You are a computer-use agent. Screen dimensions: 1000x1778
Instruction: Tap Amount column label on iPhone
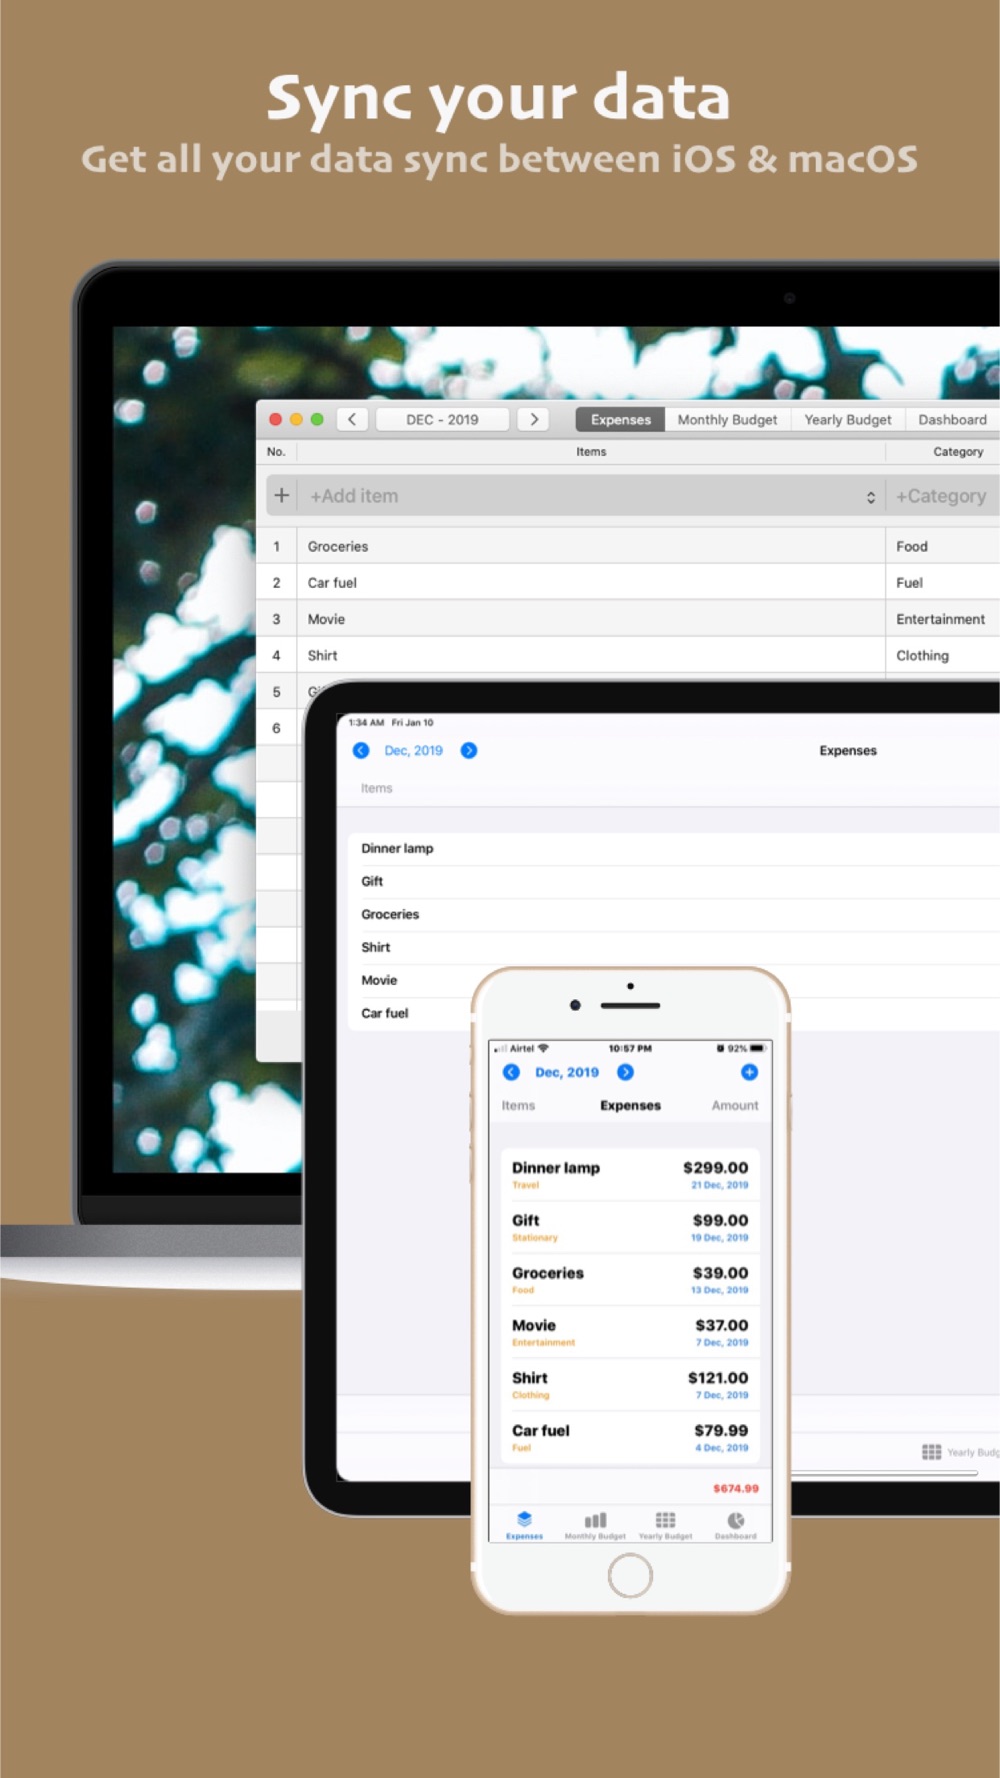click(735, 1105)
